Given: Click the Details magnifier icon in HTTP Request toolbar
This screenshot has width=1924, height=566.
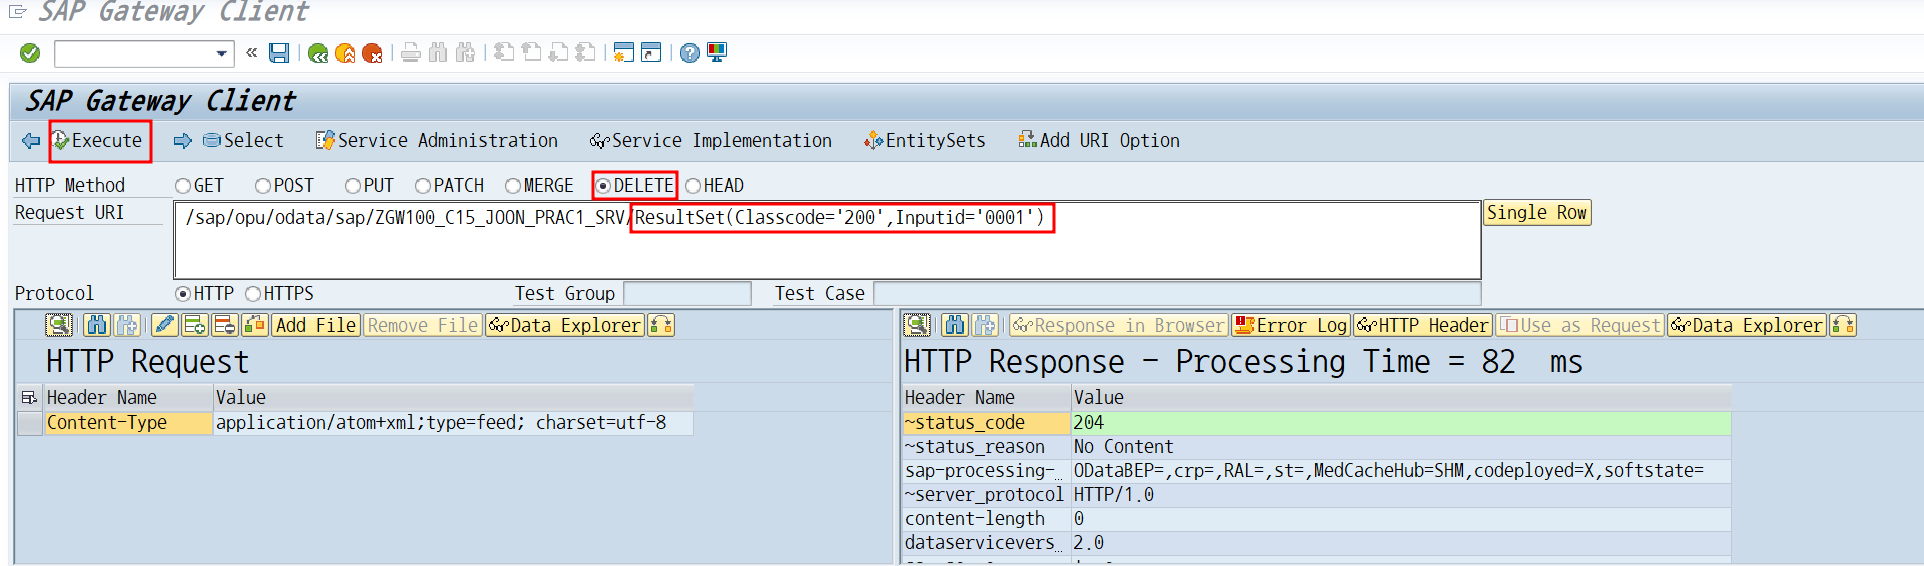Looking at the screenshot, I should pos(59,325).
